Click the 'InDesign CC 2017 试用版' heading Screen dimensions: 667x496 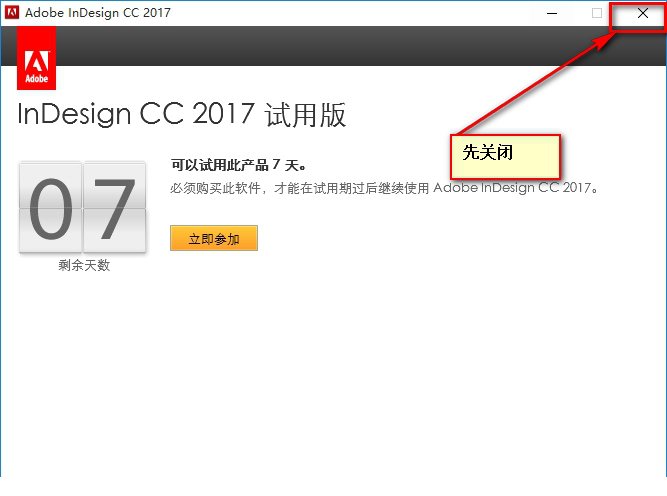[x=182, y=114]
